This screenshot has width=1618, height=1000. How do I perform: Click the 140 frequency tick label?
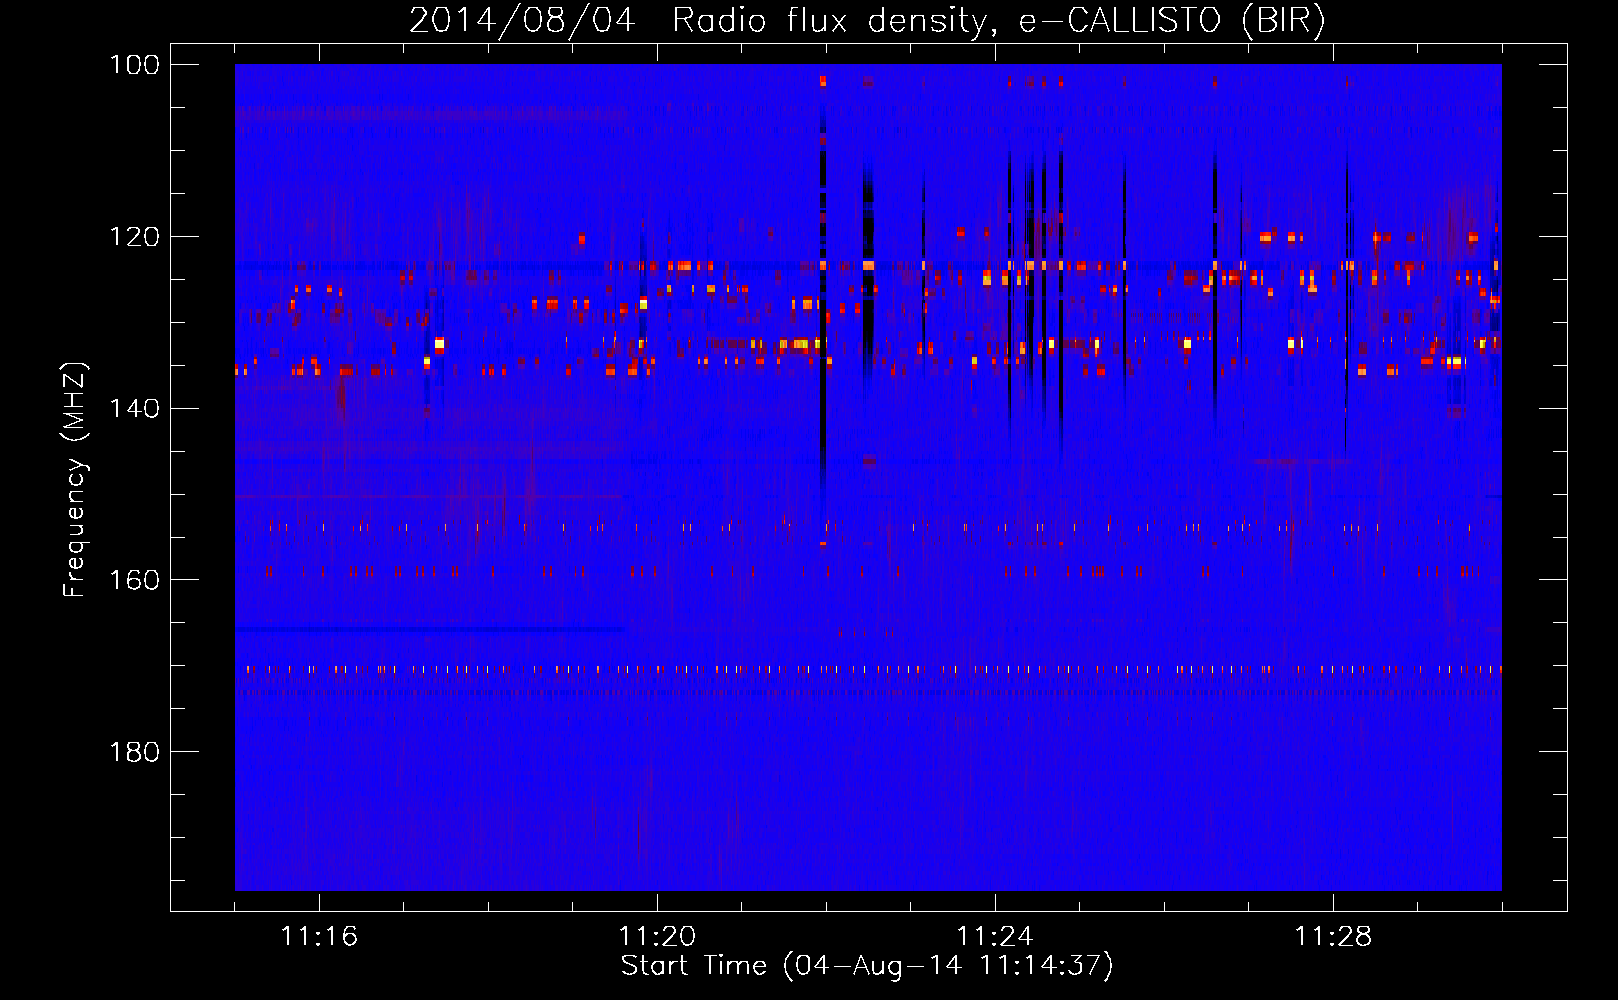click(x=136, y=408)
